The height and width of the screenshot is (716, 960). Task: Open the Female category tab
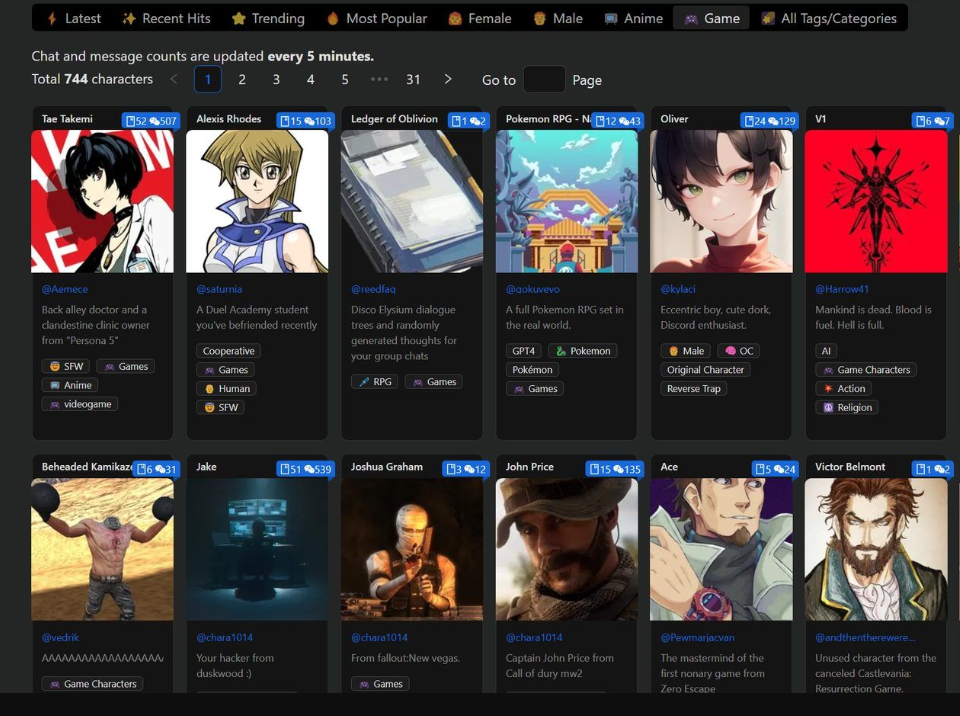479,18
